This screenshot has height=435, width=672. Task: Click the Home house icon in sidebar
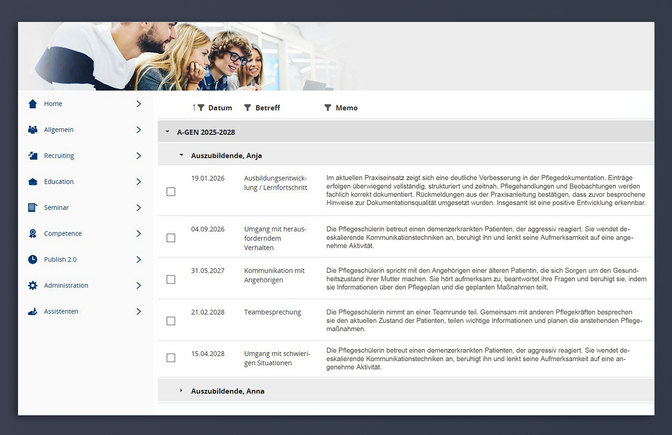[33, 104]
